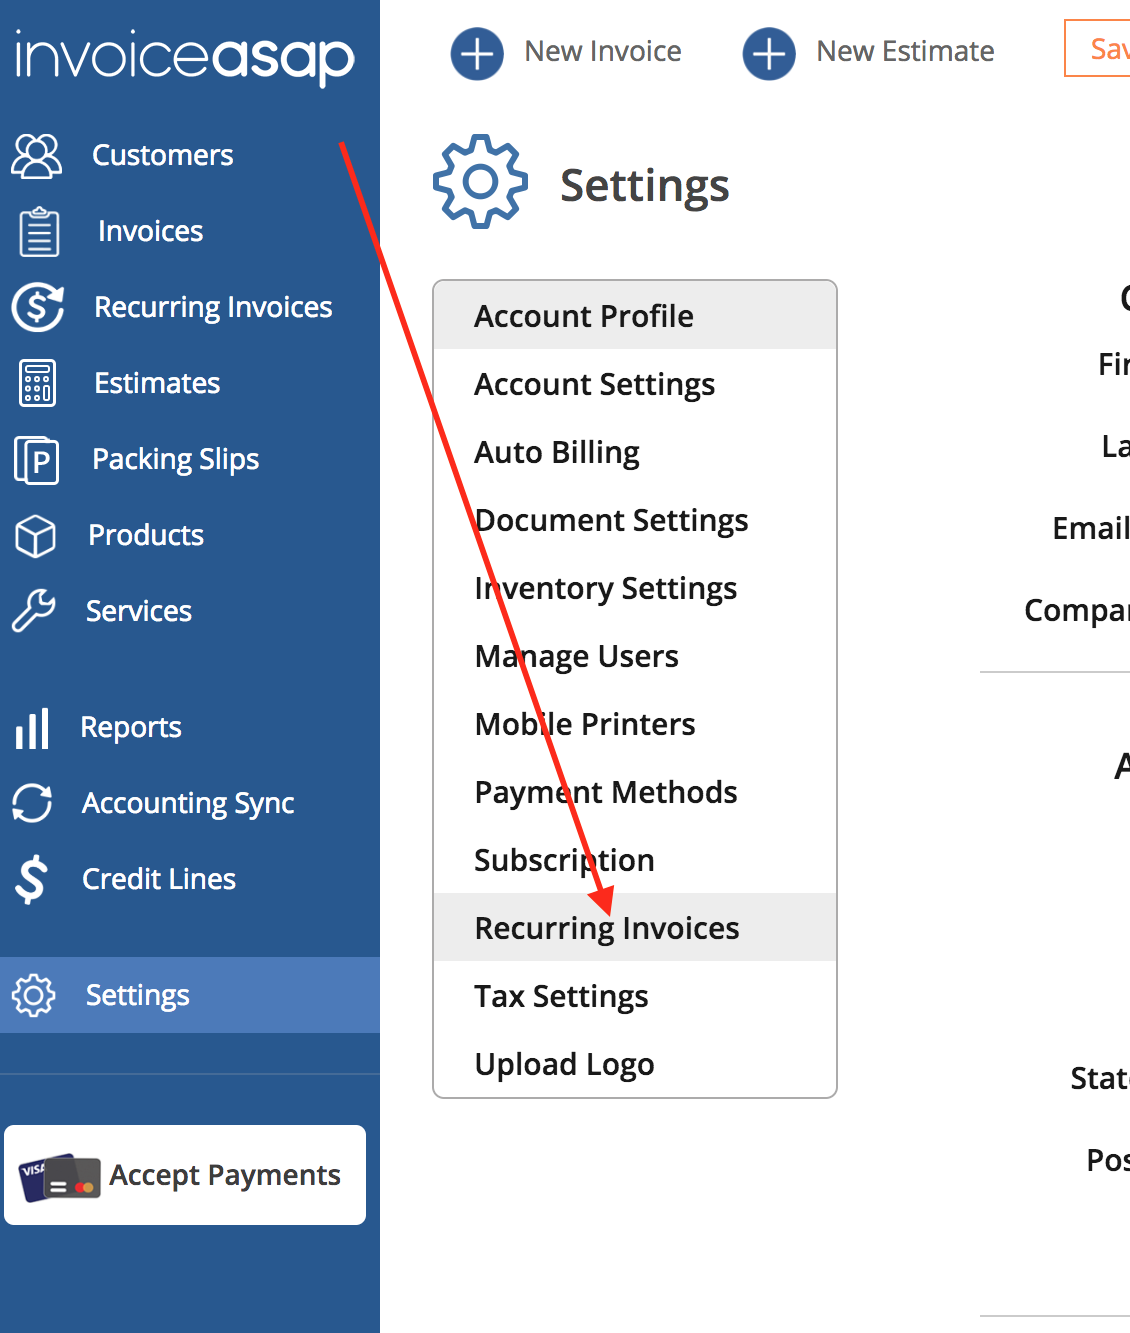Select Recurring Invoices in the settings list

(x=606, y=928)
